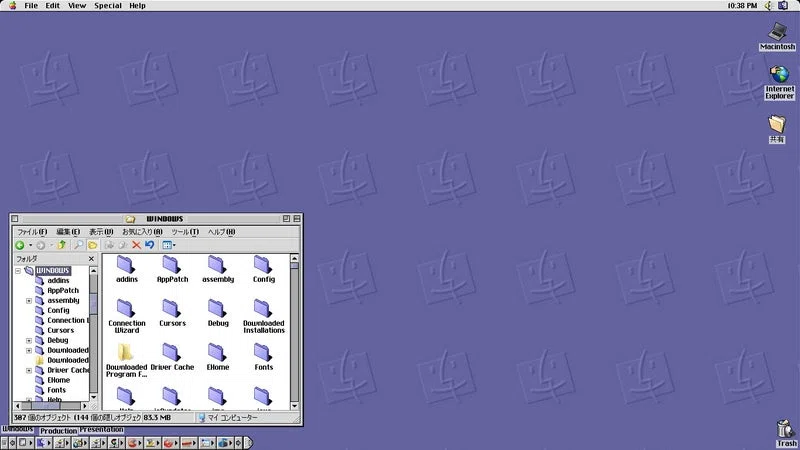The image size is (800, 450).
Task: Select the AppPatch folder icon in file pane
Action: [x=171, y=265]
